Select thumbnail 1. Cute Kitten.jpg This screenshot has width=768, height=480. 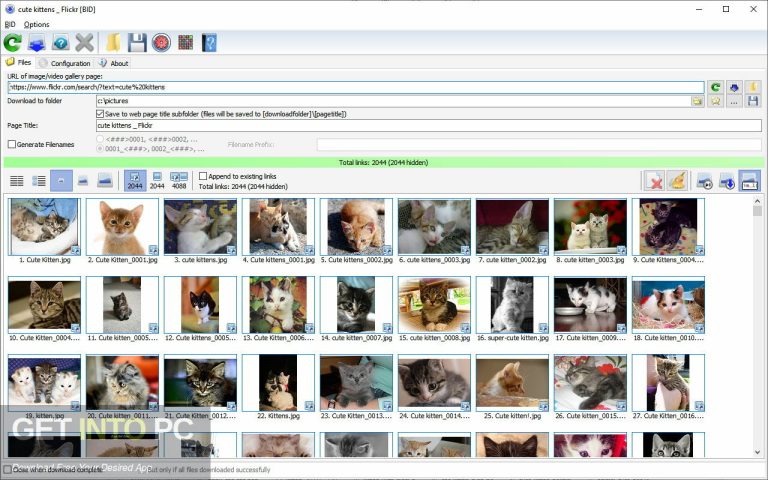[44, 227]
